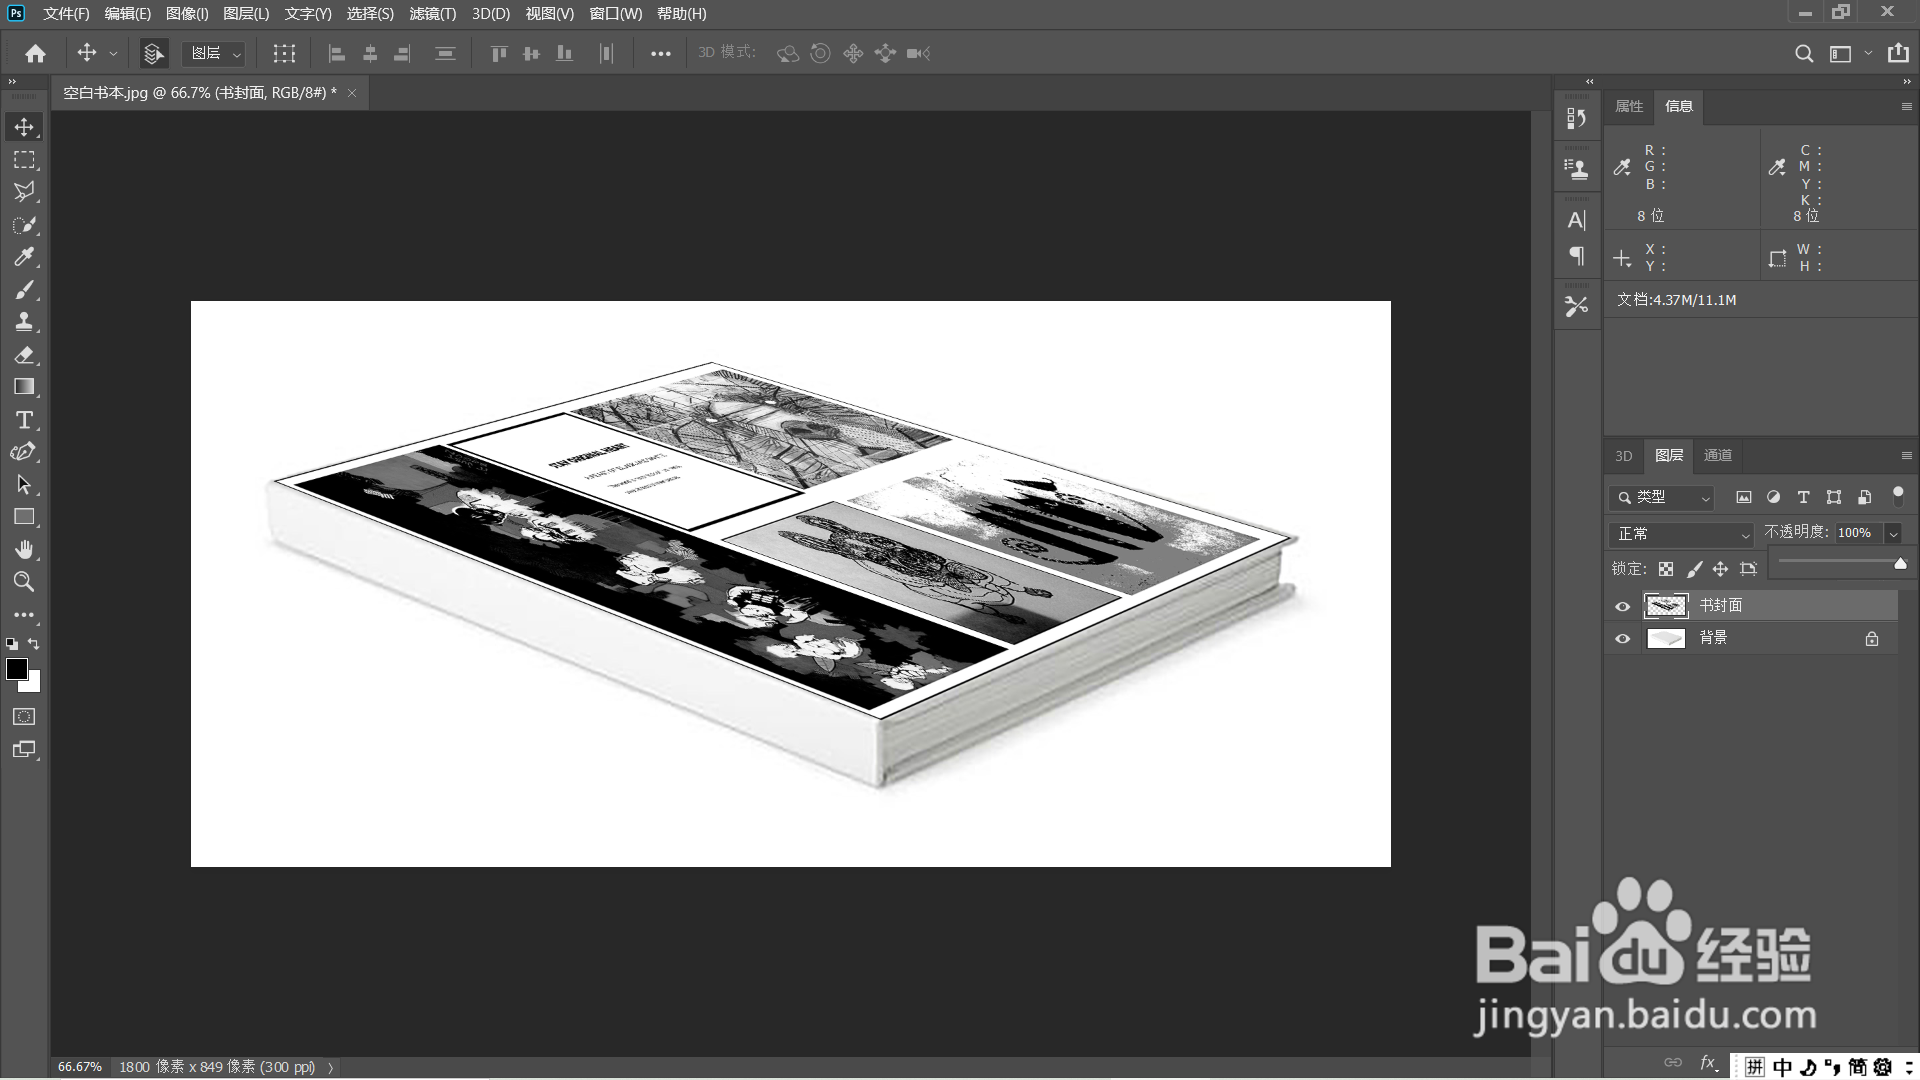Select the Rectangular Marquee tool
The height and width of the screenshot is (1080, 1920).
tap(24, 160)
